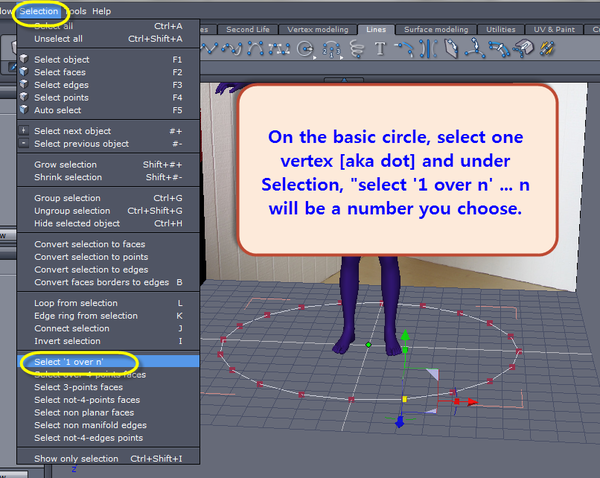Click the cube icon beside Auto select
Viewport: 600px width, 478px height.
(24, 109)
